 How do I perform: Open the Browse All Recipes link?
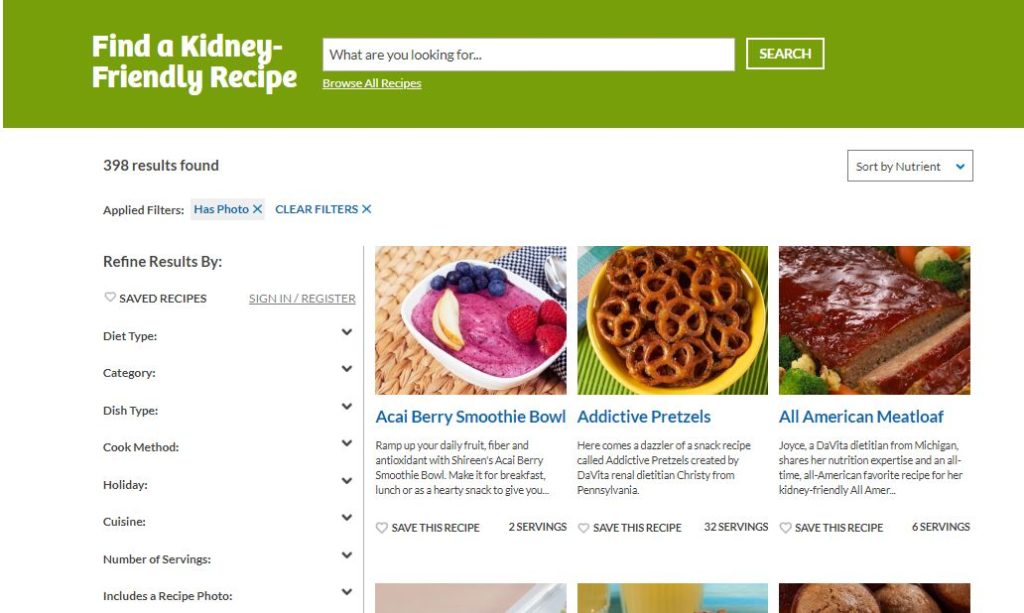372,83
